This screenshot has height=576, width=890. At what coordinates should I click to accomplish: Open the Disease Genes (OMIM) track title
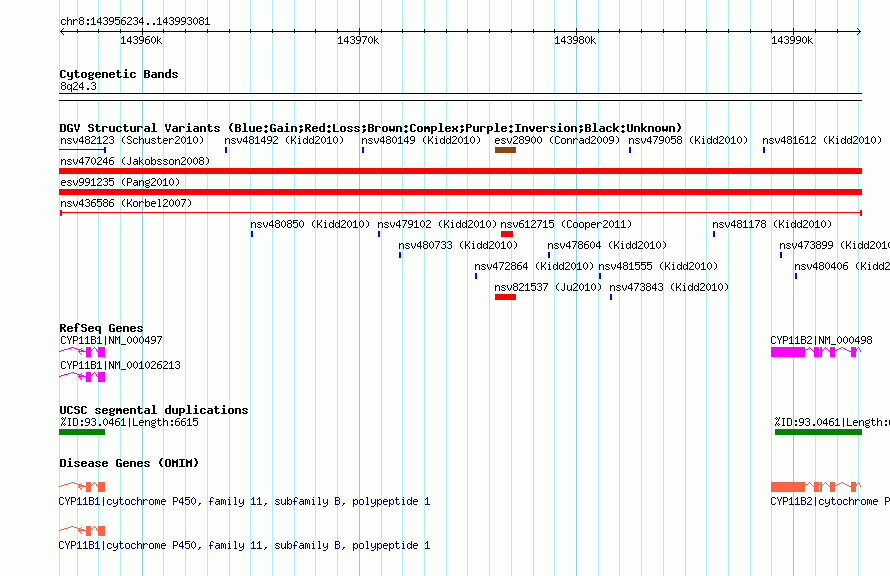point(129,463)
